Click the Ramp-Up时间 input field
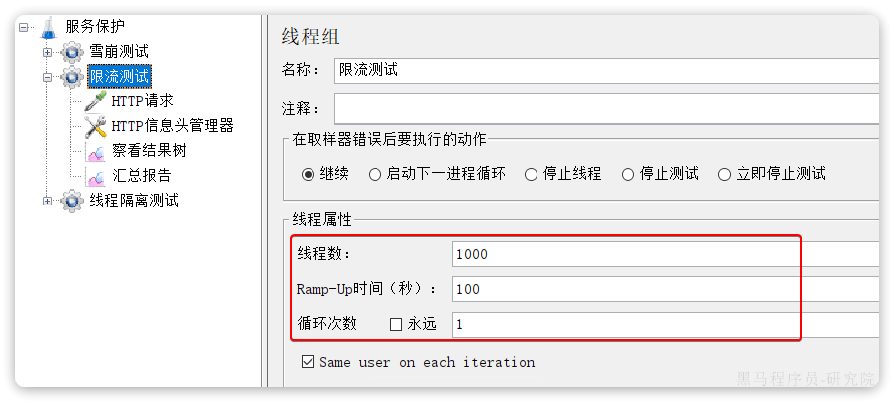The image size is (894, 404). pyautogui.click(x=660, y=289)
